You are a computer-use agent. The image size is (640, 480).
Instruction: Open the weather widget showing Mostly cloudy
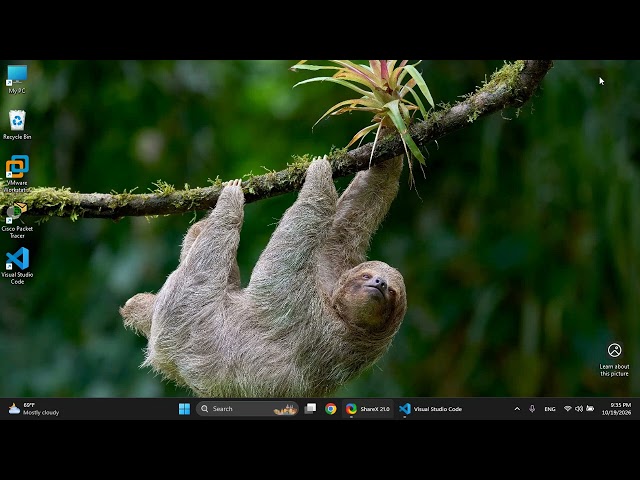coord(33,409)
